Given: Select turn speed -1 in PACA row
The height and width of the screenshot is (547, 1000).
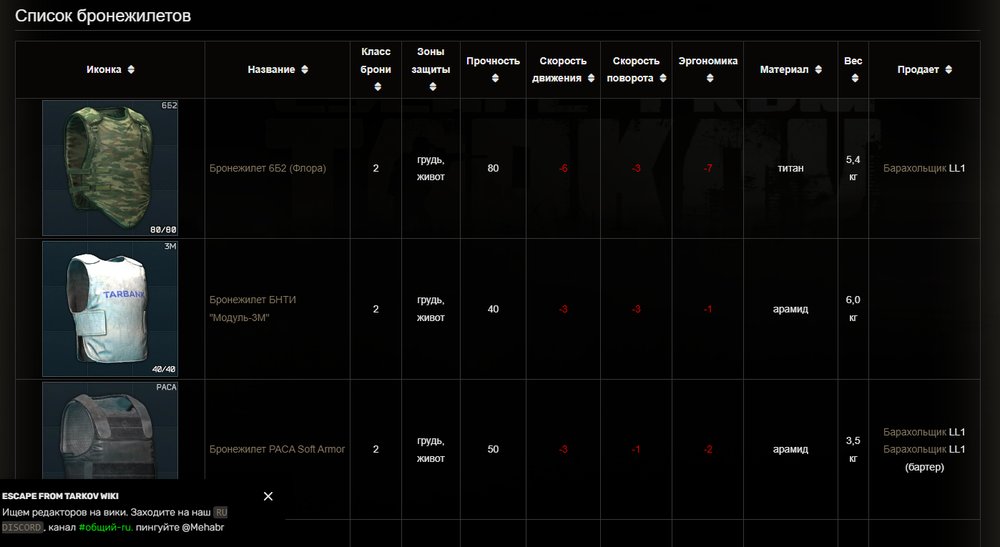Looking at the screenshot, I should (x=636, y=449).
